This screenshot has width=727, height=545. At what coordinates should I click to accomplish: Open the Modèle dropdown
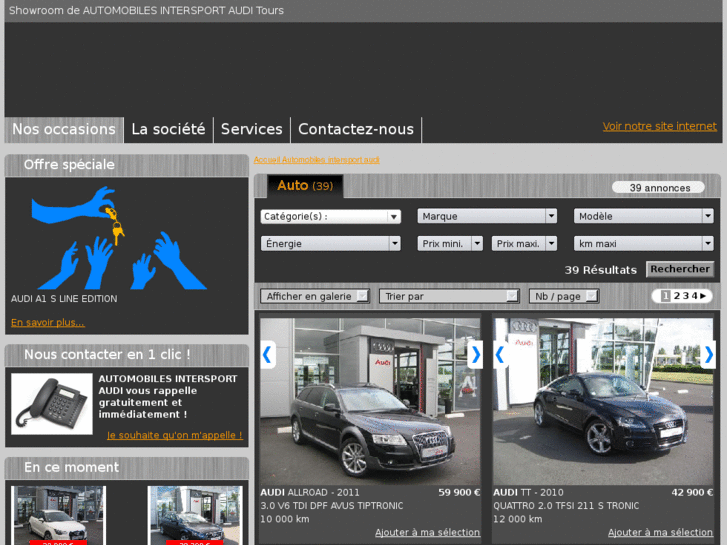[644, 216]
